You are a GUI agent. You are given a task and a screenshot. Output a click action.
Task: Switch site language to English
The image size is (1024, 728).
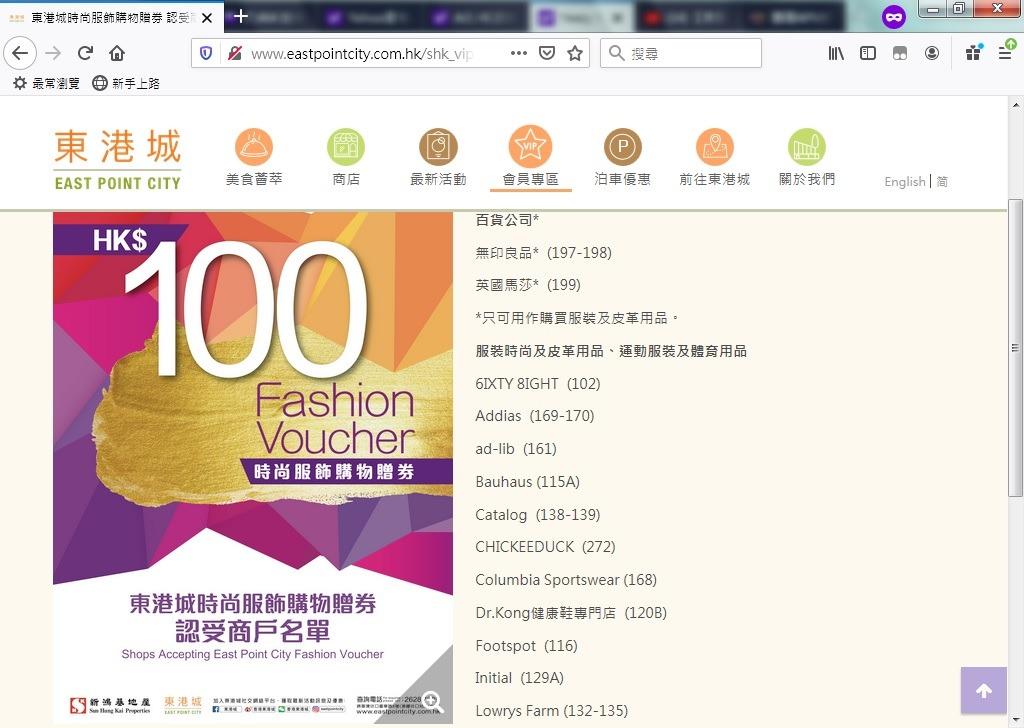[x=904, y=182]
